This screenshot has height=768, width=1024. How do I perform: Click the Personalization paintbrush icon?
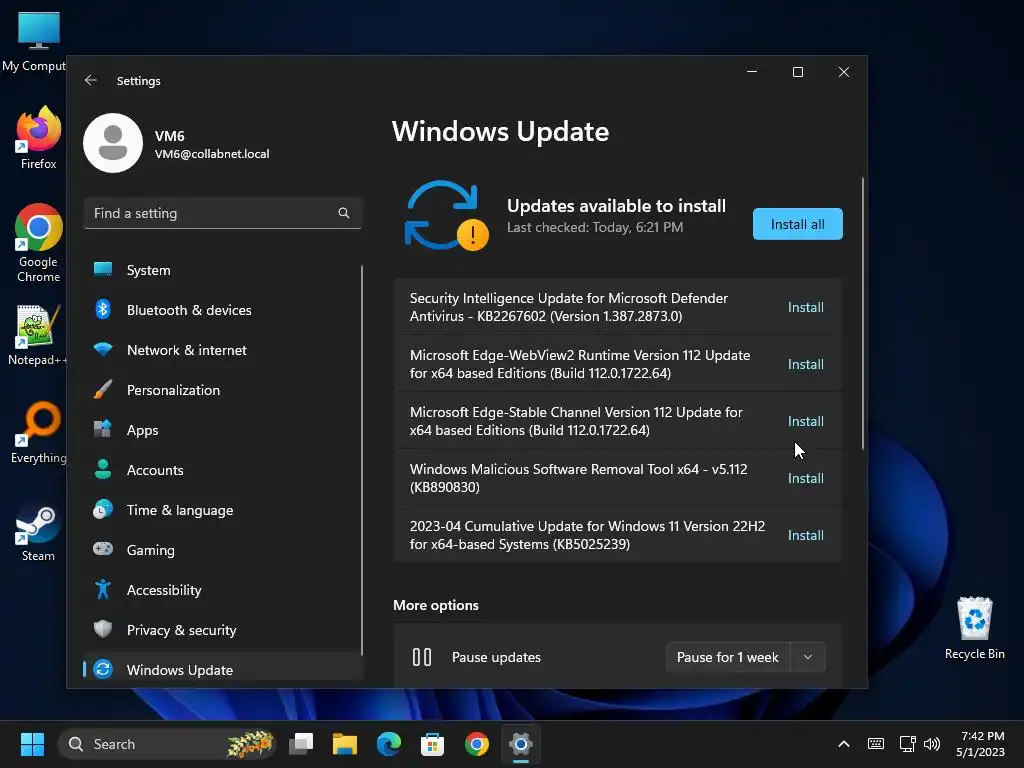(103, 390)
